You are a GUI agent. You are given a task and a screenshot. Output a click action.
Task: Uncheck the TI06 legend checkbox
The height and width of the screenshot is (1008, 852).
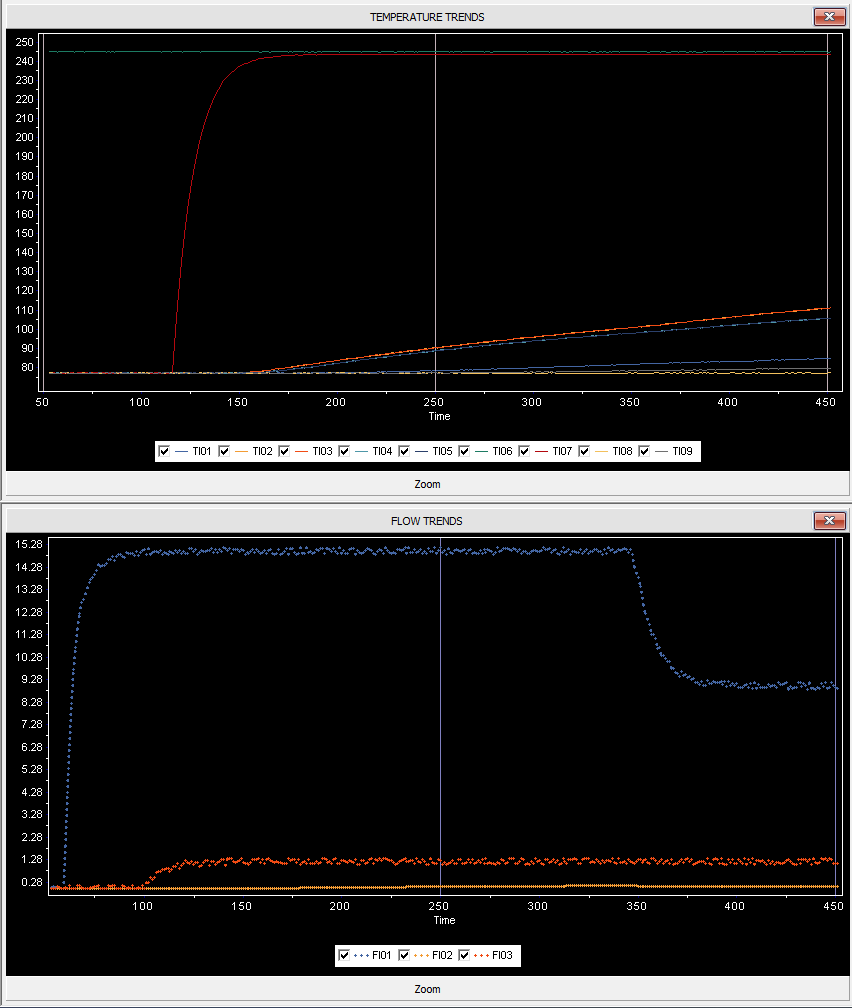(464, 452)
